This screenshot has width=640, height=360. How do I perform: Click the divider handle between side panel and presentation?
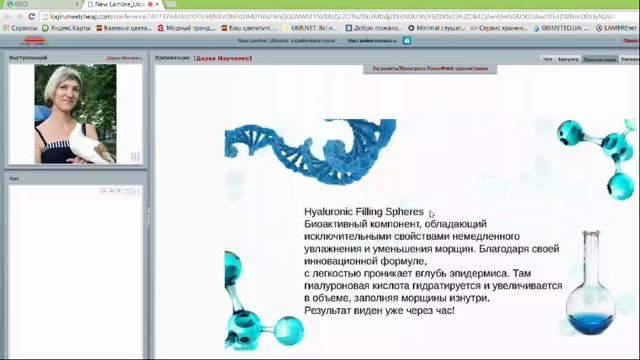(149, 218)
